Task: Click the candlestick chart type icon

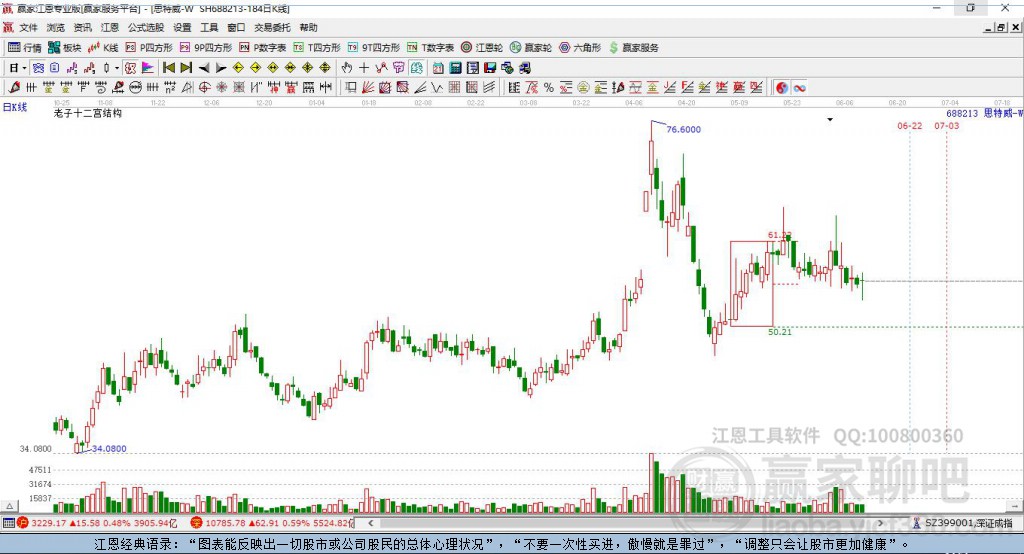Action: (106, 68)
